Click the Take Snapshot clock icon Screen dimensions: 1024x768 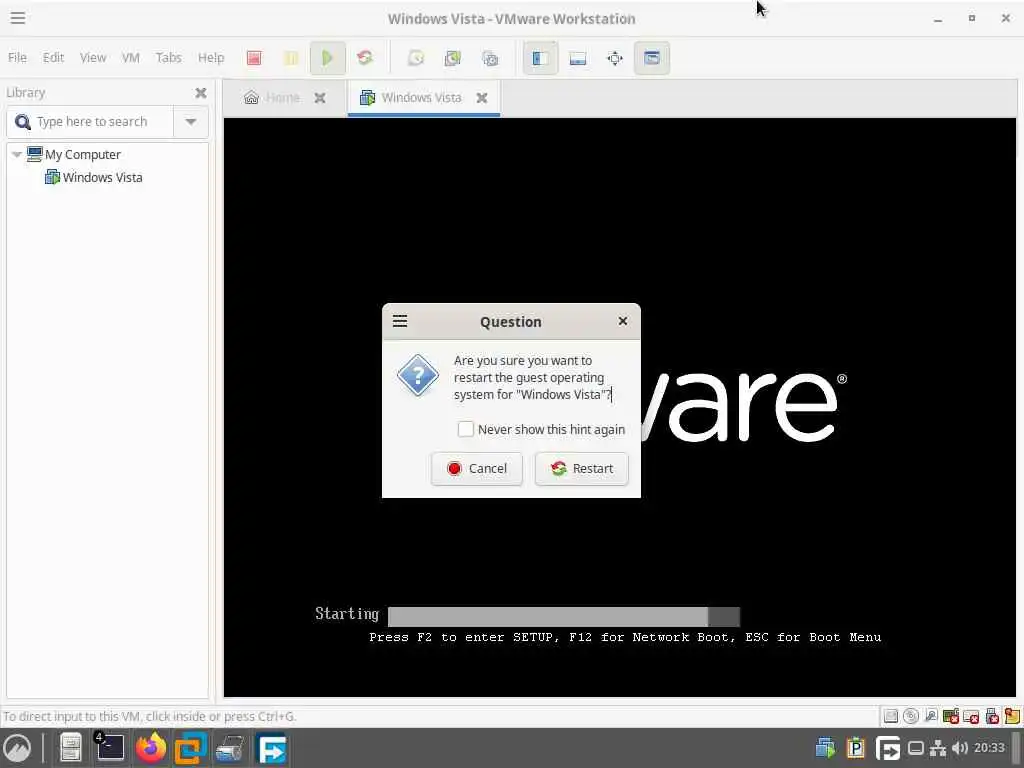(x=416, y=57)
